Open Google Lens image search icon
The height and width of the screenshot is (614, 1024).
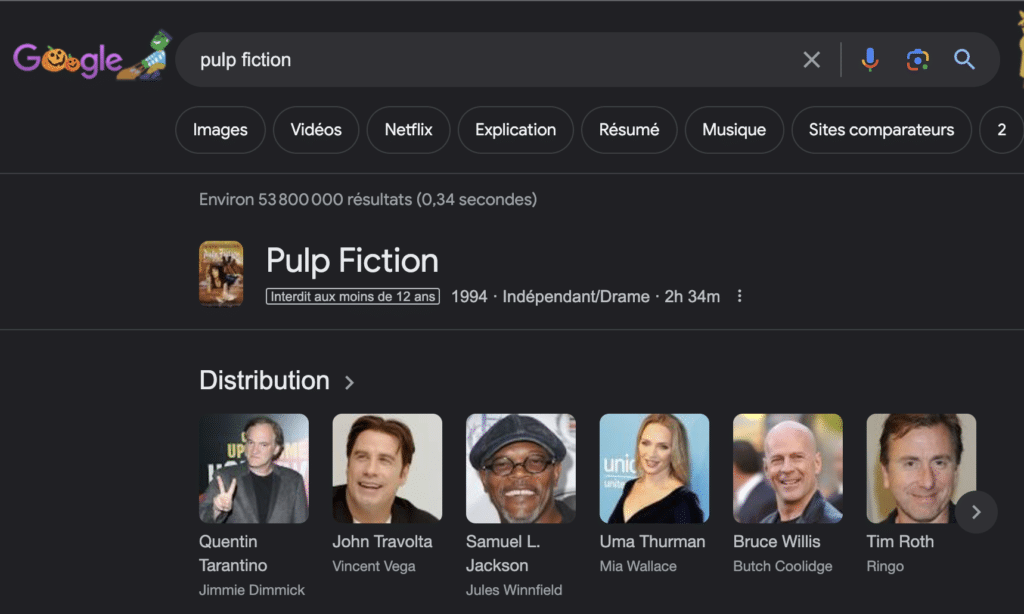[x=918, y=59]
